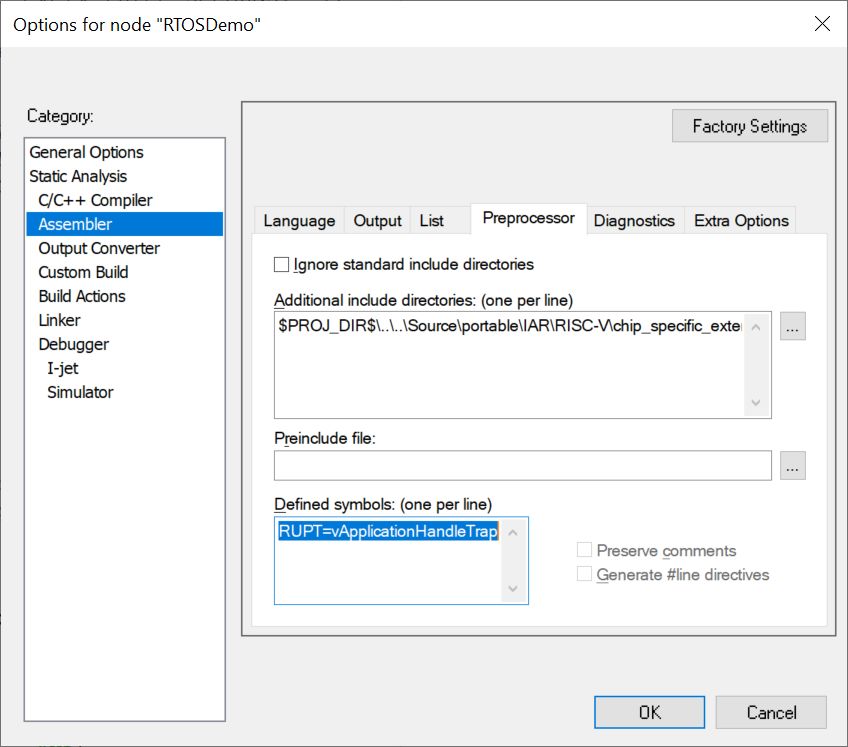Open the Extra Options tab
This screenshot has height=747, width=848.
click(741, 221)
